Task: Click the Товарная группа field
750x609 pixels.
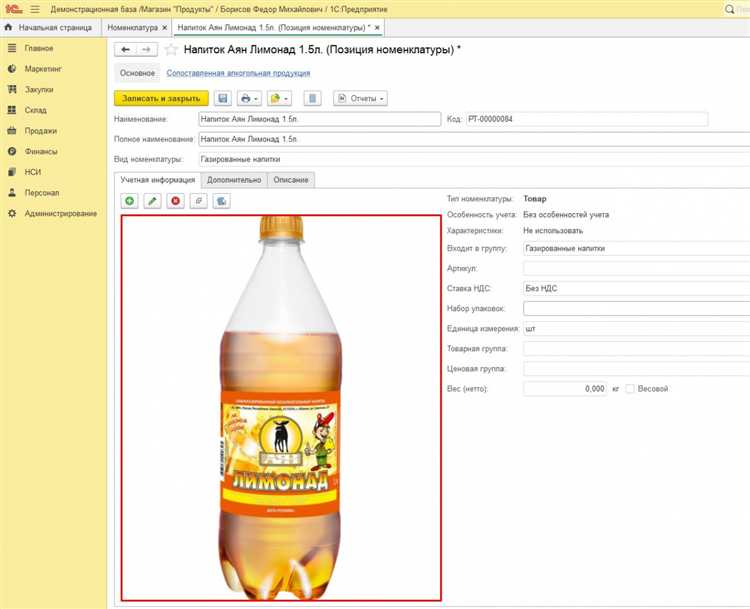Action: click(x=637, y=349)
